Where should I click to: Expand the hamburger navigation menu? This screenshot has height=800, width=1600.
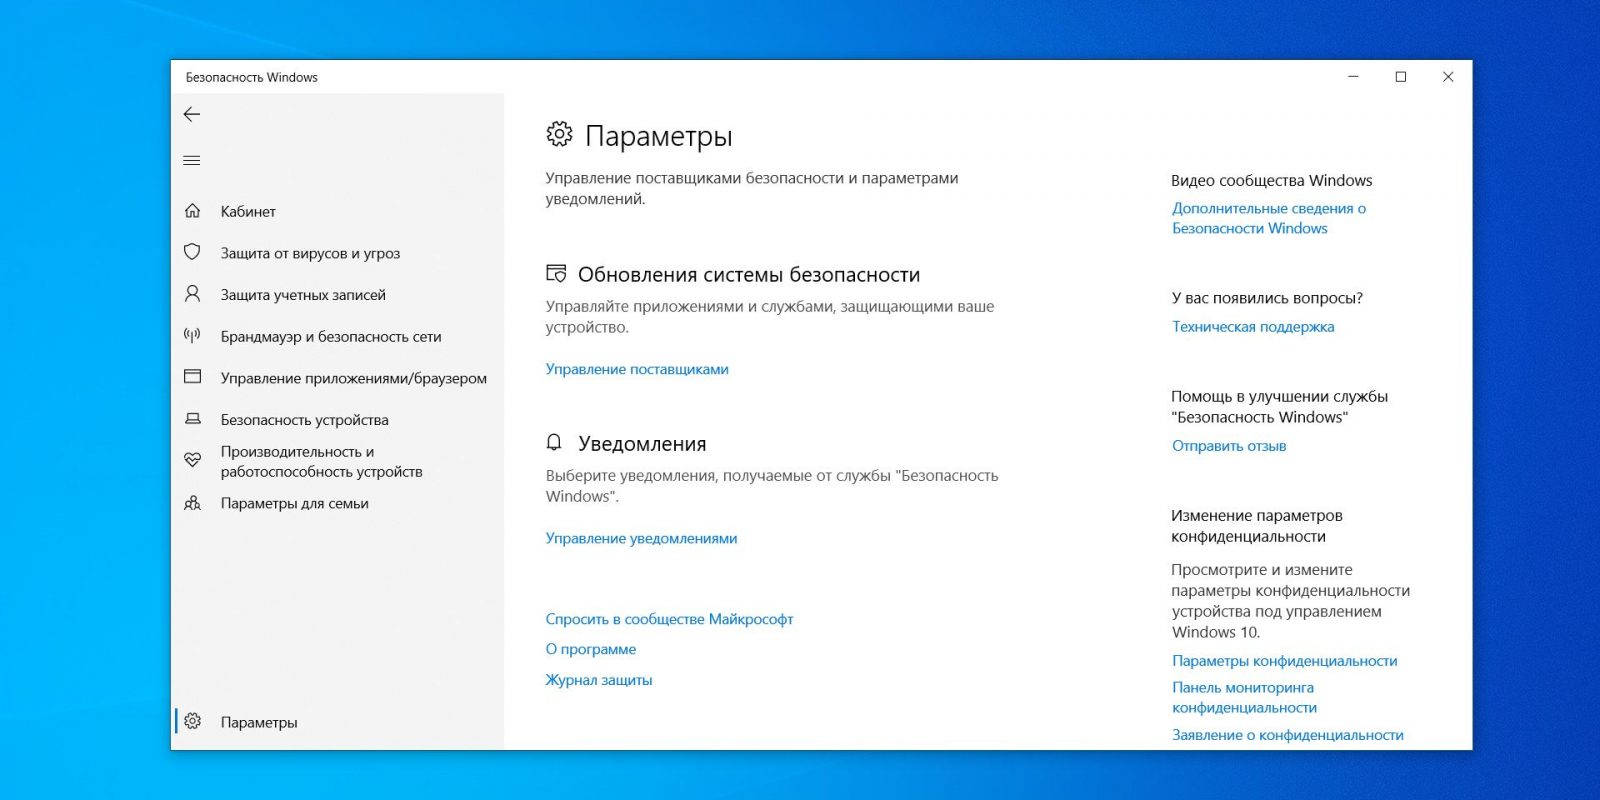point(192,160)
